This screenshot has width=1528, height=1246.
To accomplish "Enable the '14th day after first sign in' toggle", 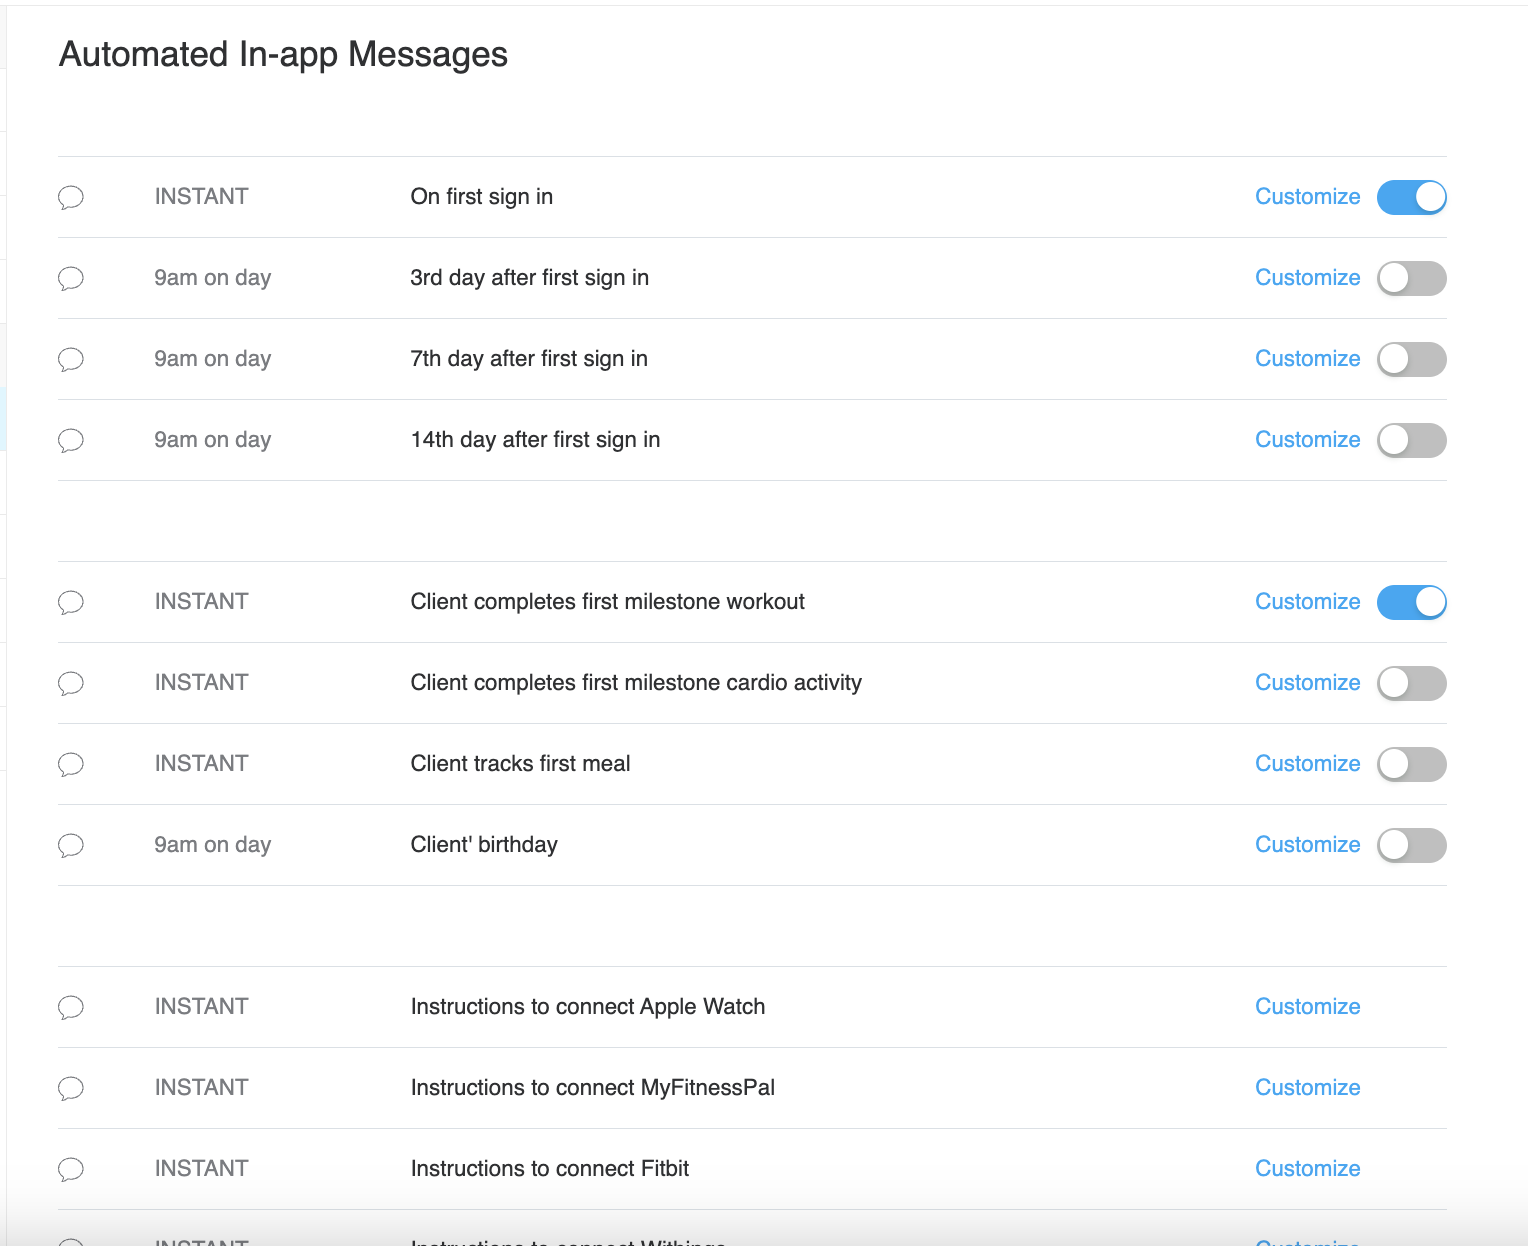I will tap(1411, 440).
